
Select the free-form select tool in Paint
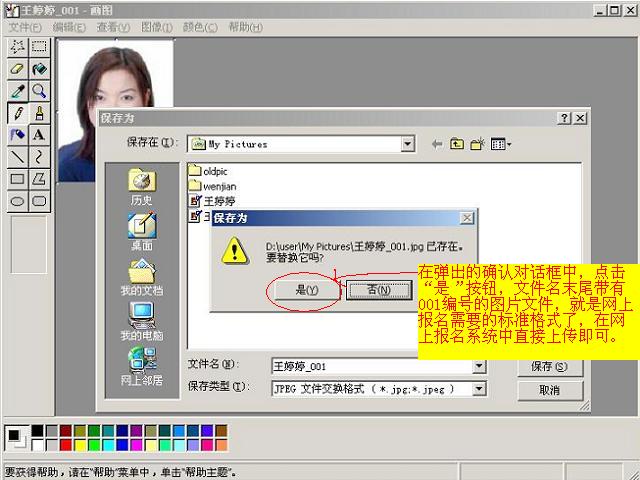point(18,47)
